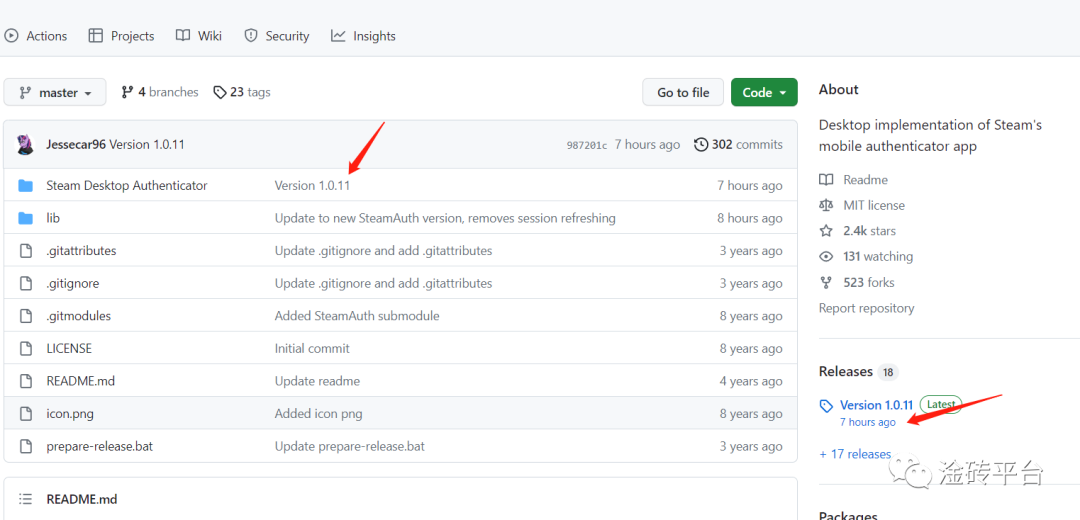View the 2.4k stars link

869,231
